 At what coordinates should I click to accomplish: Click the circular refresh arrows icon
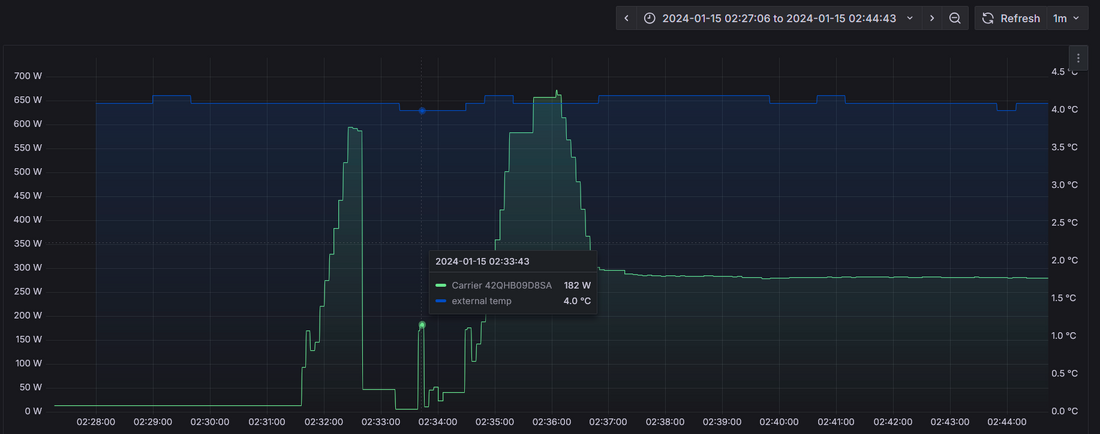tap(988, 18)
